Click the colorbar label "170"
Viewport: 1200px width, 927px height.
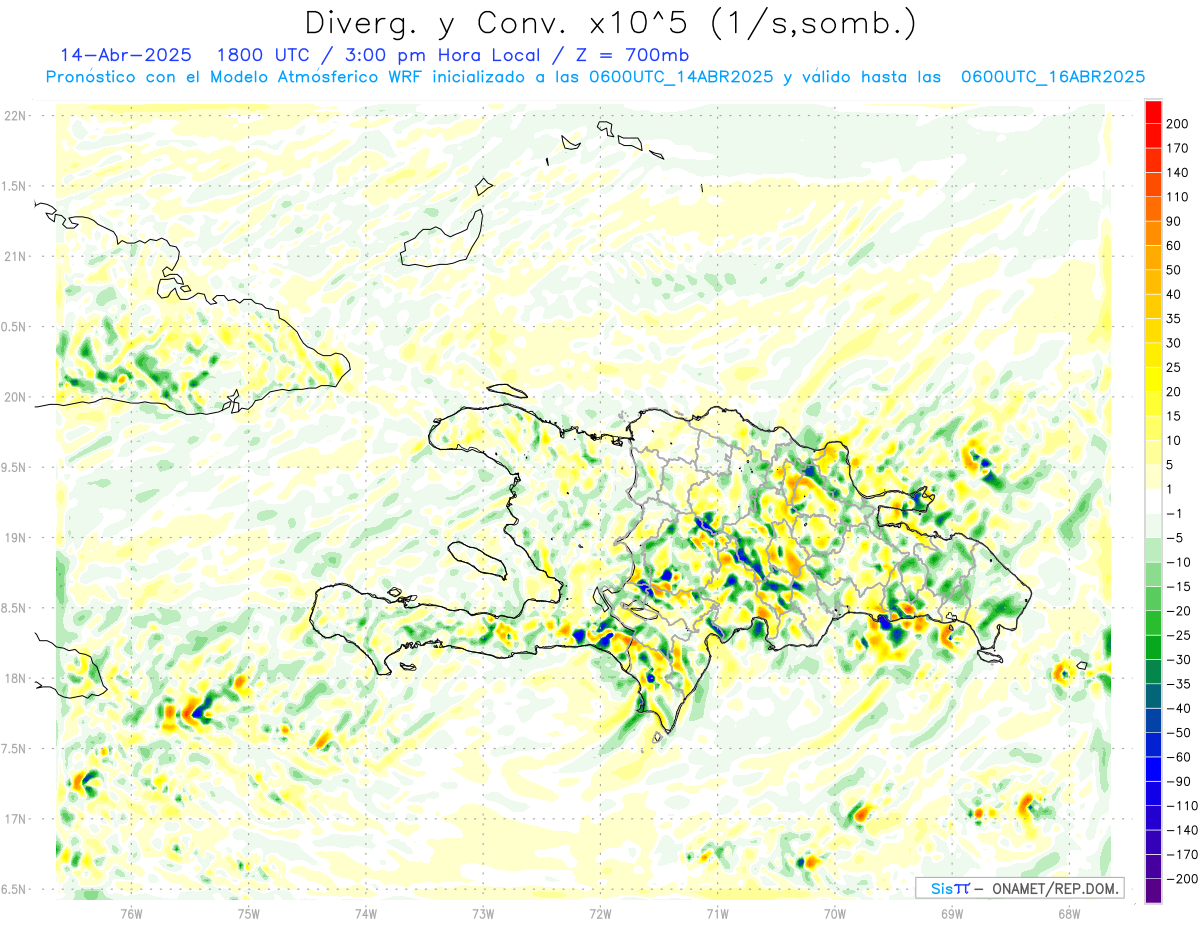point(1179,148)
